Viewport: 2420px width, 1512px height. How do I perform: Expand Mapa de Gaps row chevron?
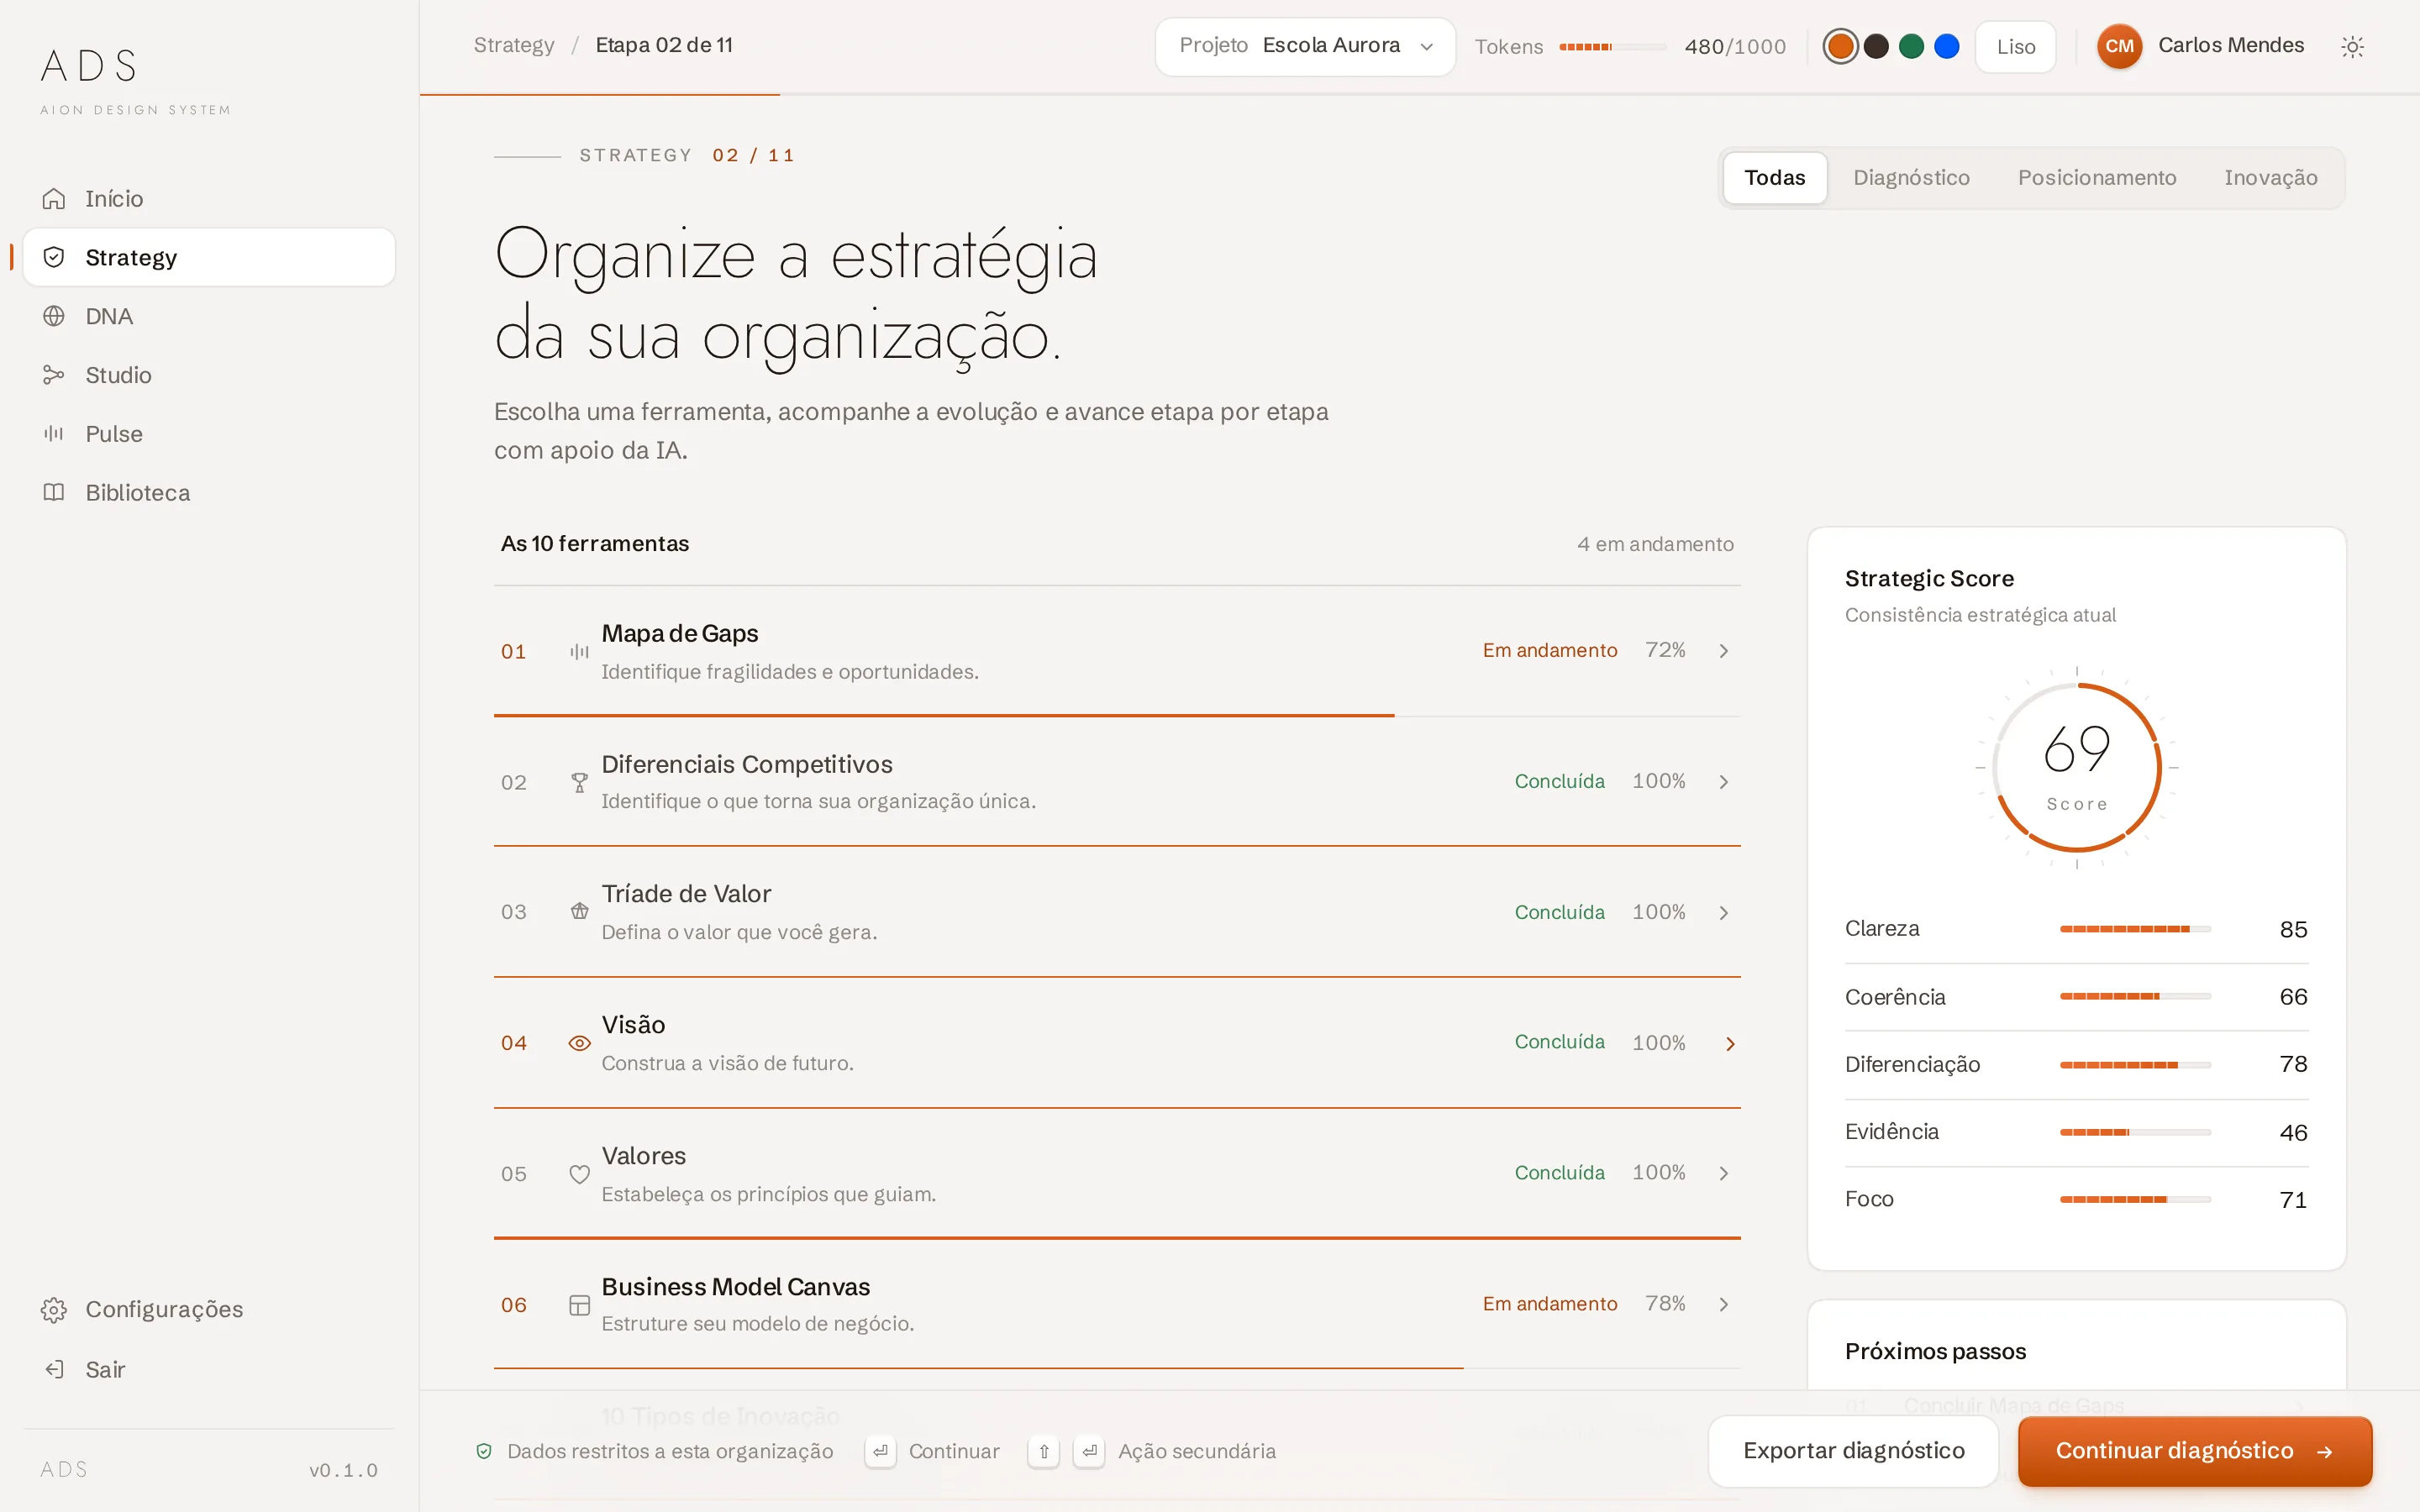1724,651
